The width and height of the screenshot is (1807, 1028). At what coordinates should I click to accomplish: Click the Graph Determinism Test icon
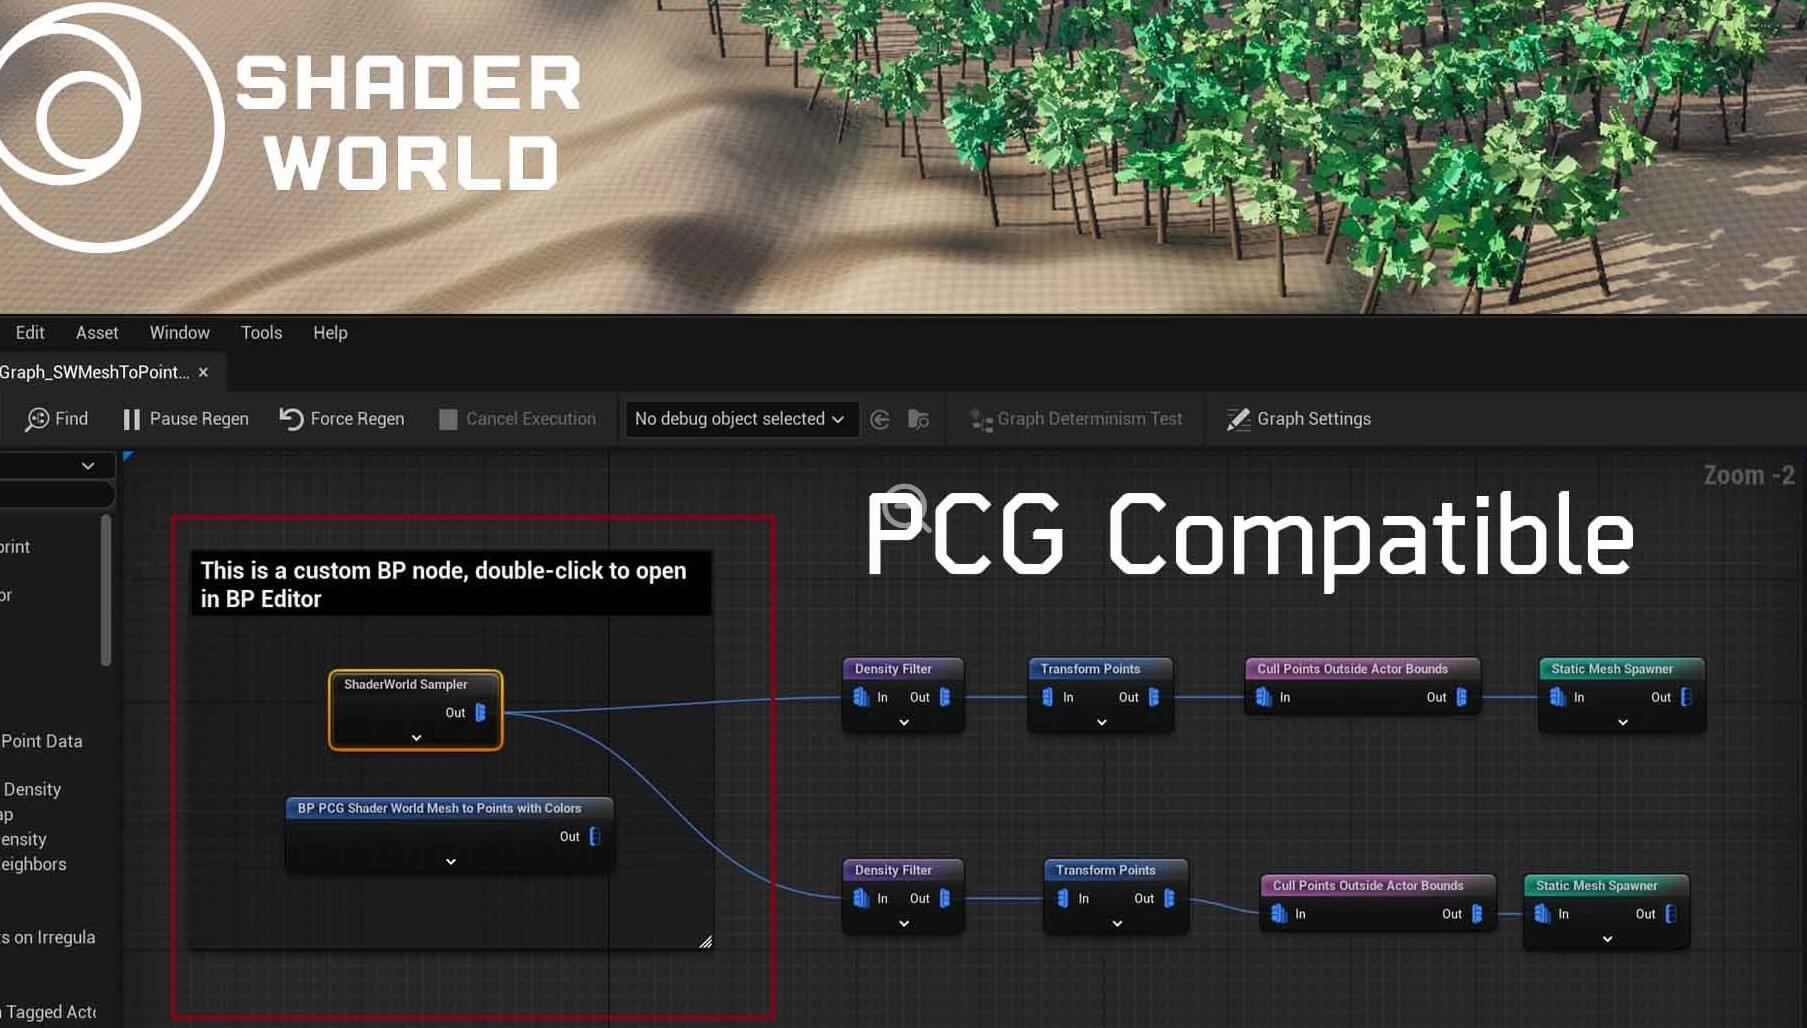point(981,420)
